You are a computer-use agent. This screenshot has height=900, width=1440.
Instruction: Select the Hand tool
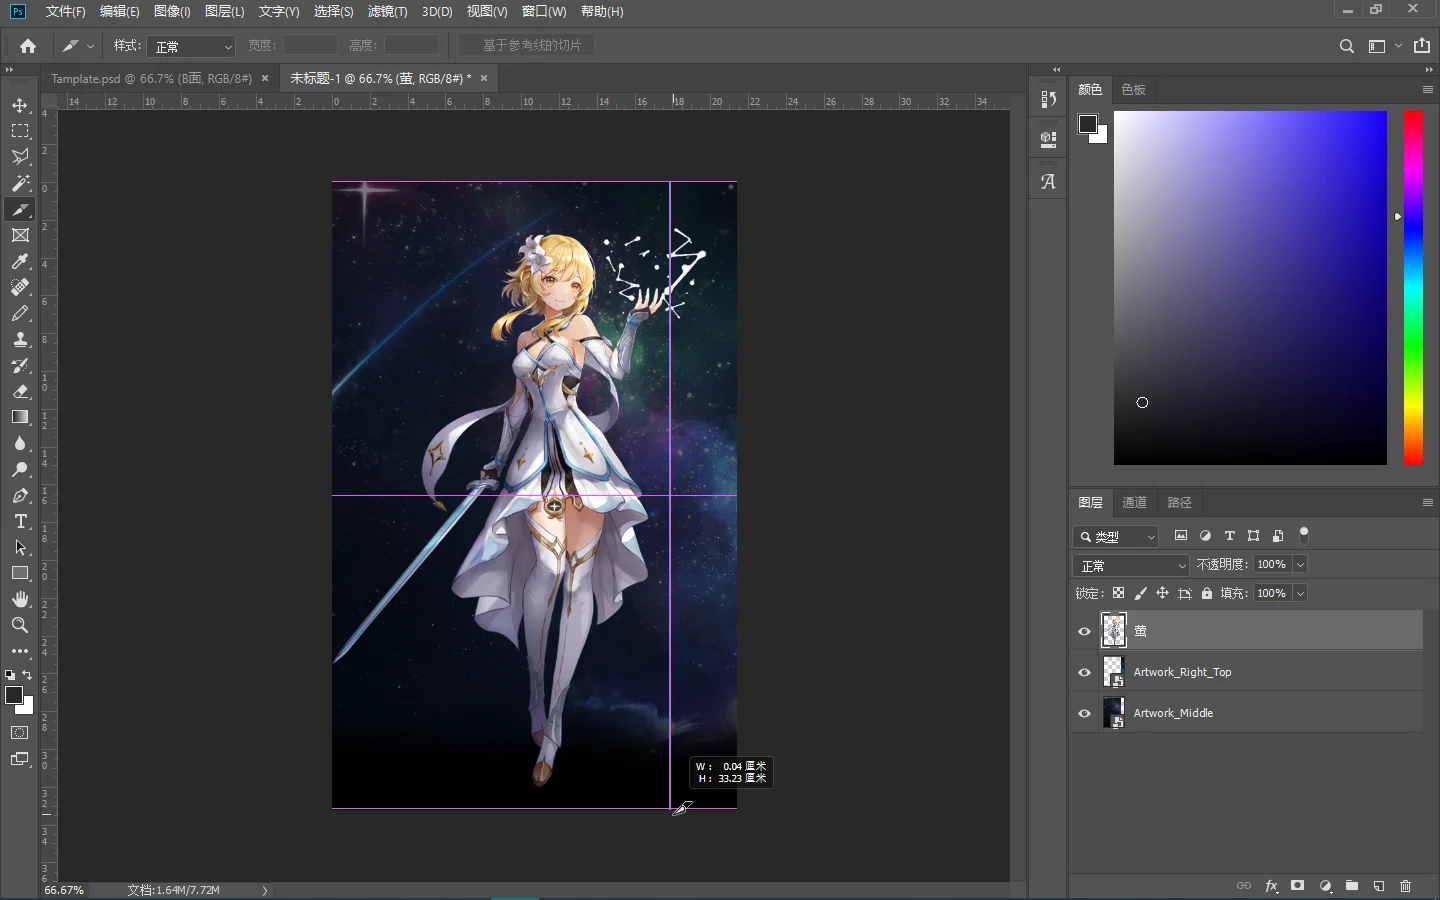(x=20, y=599)
